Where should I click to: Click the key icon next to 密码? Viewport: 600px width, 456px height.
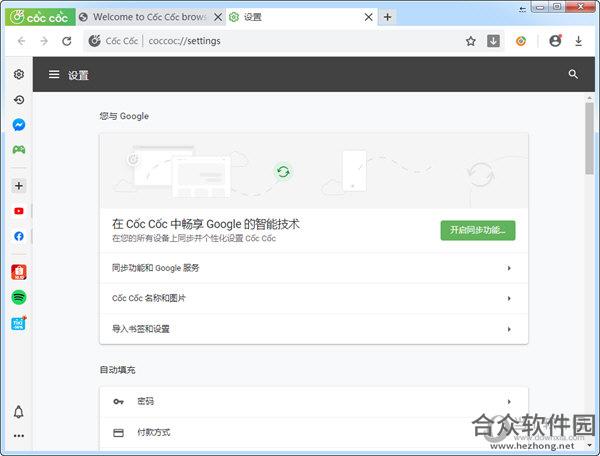click(x=118, y=402)
